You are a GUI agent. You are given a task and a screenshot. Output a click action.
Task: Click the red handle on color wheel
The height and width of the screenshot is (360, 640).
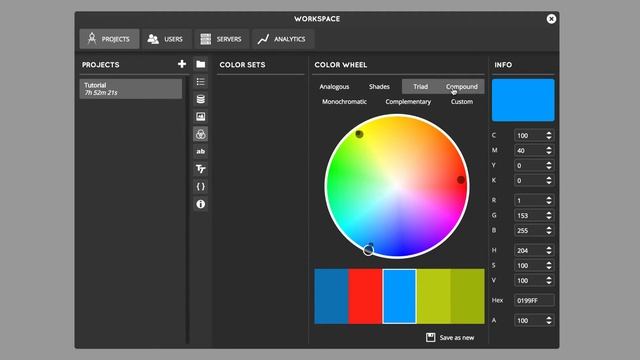pos(461,180)
